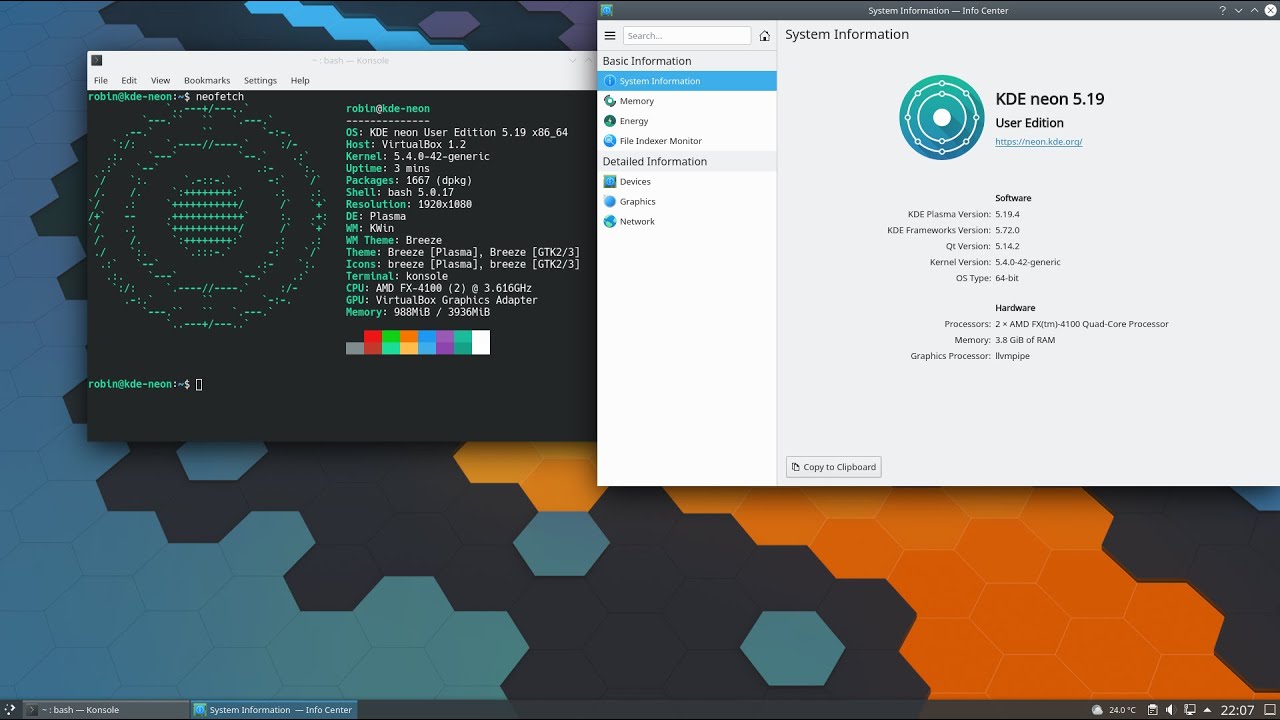This screenshot has height=720, width=1280.
Task: Click the Qt Version value 5.14.2
Action: 1007,246
